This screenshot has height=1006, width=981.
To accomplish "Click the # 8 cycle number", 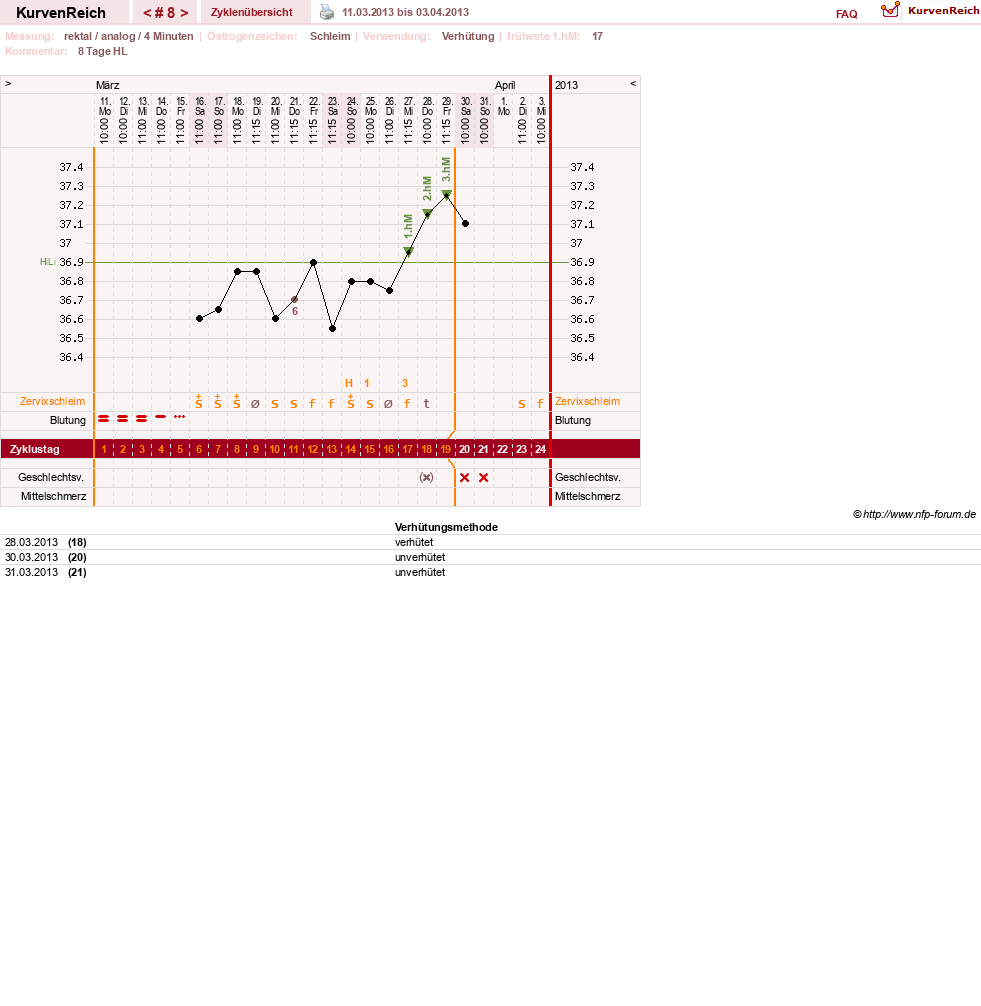I will (x=166, y=13).
